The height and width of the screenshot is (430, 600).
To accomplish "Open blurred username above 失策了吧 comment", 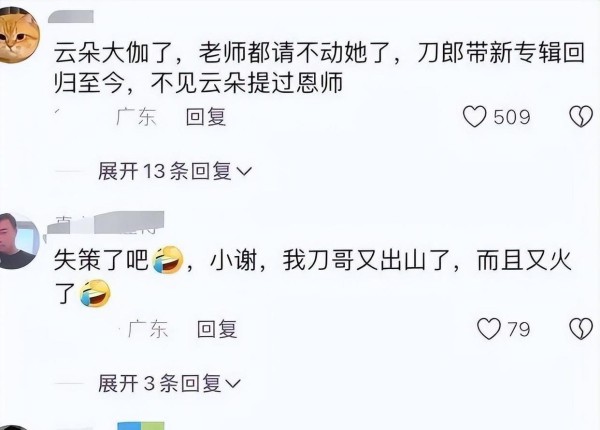I will click(106, 222).
